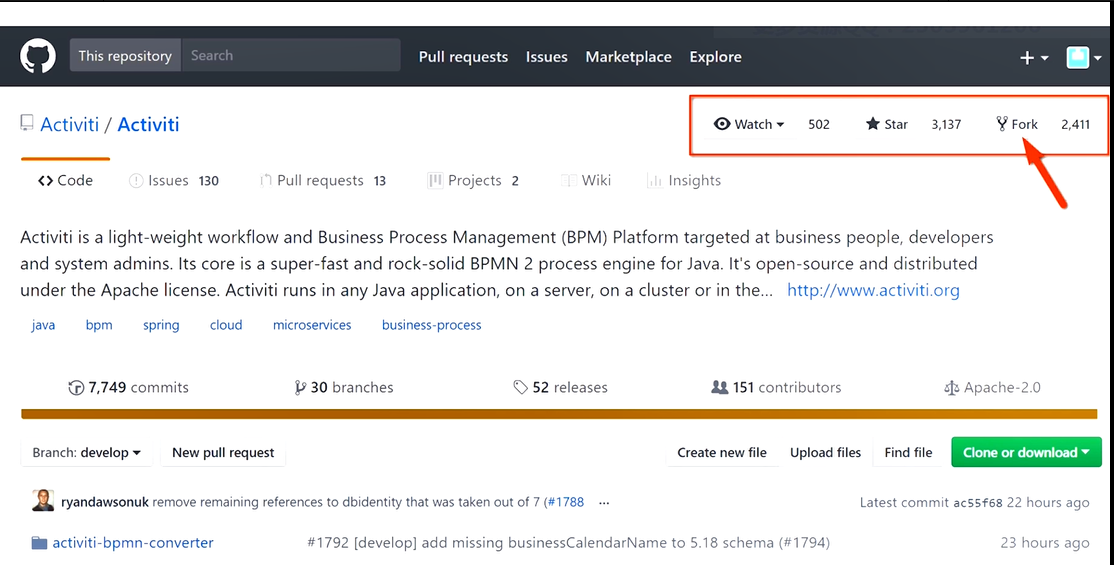Viewport: 1114px width, 565px height.
Task: Click the activiti-bpmn-converter folder icon
Action: 40,543
